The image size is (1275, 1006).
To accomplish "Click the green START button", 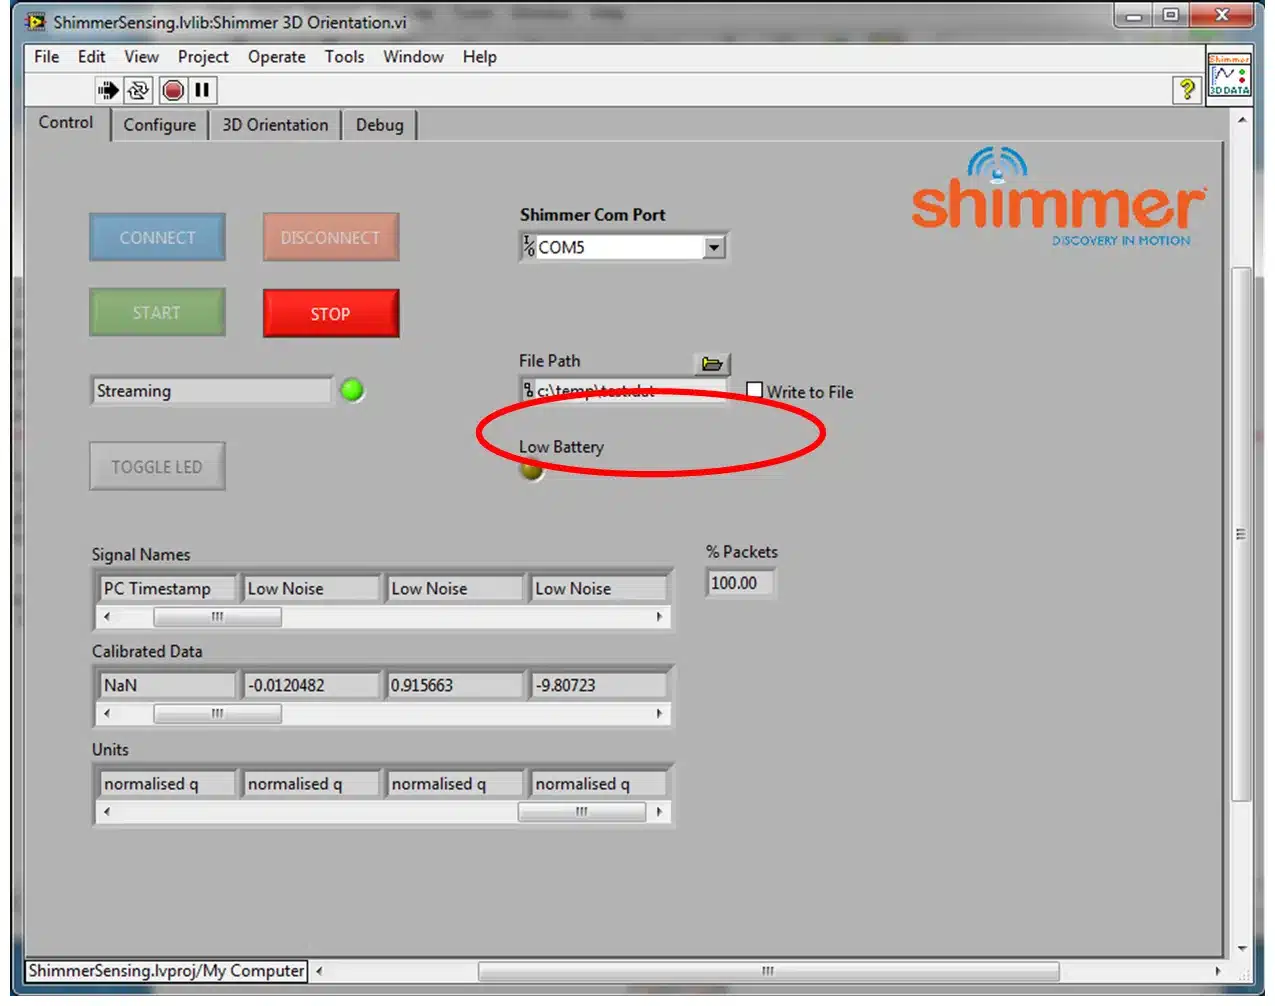I will pos(157,313).
